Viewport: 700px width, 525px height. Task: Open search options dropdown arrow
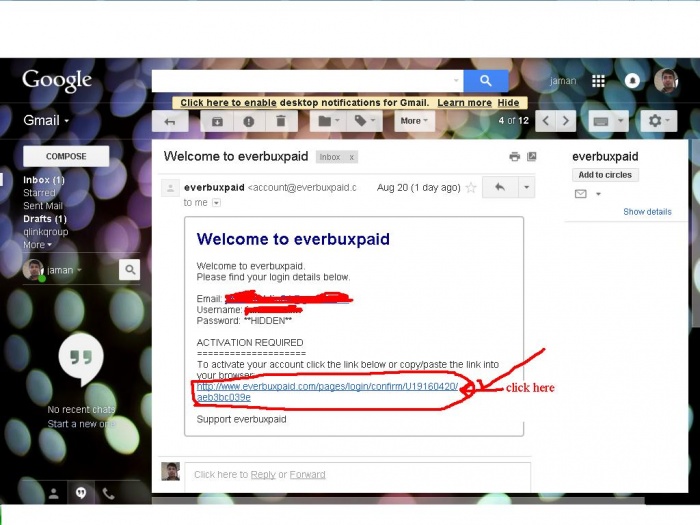point(456,81)
